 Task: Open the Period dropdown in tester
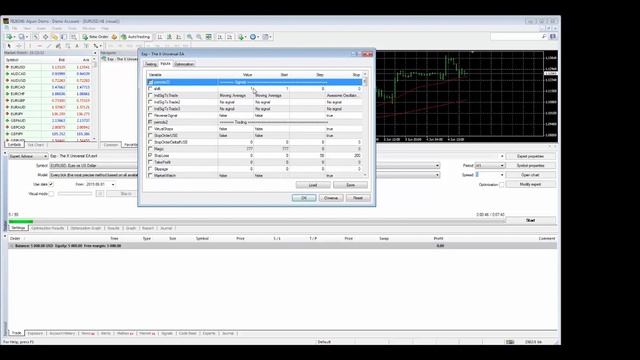tap(502, 166)
